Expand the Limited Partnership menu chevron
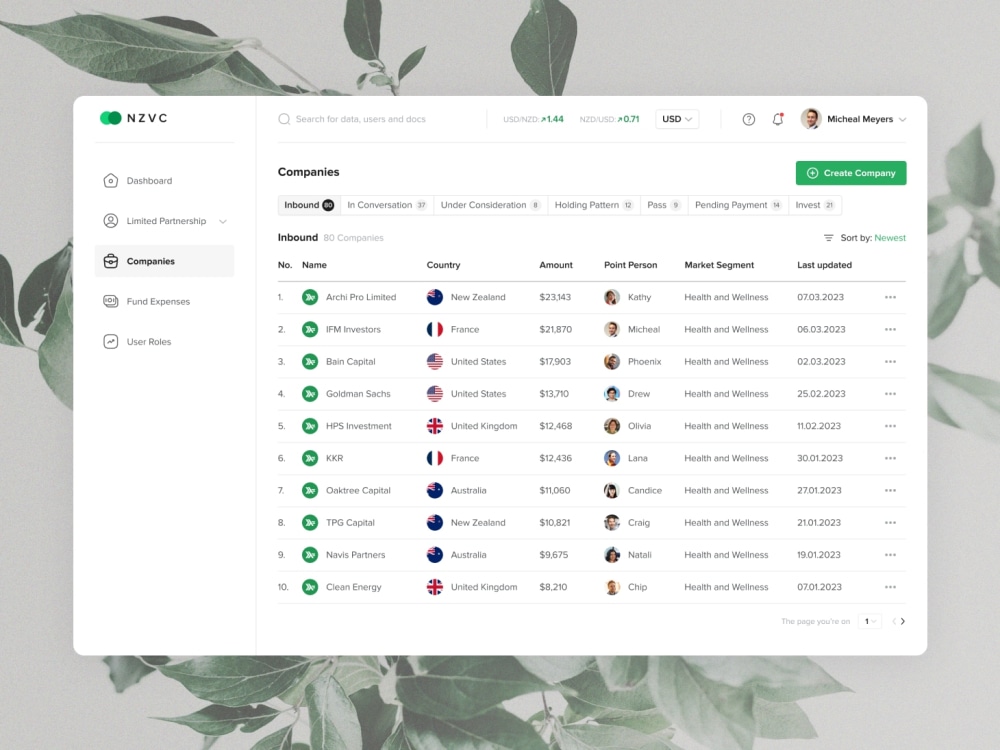The image size is (1000, 750). [223, 221]
